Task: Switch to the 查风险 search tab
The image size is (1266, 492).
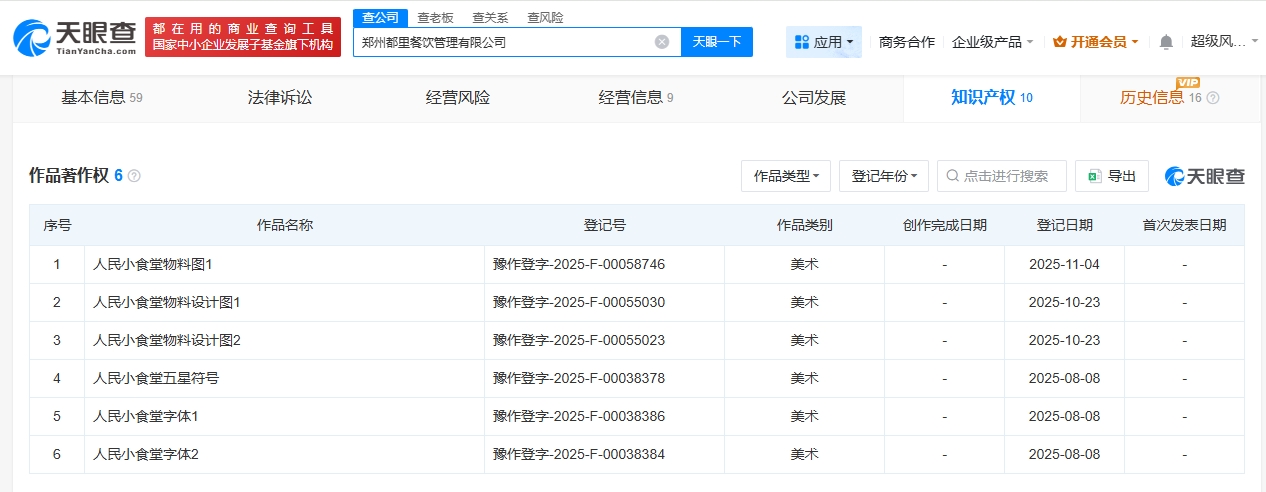Action: click(545, 17)
